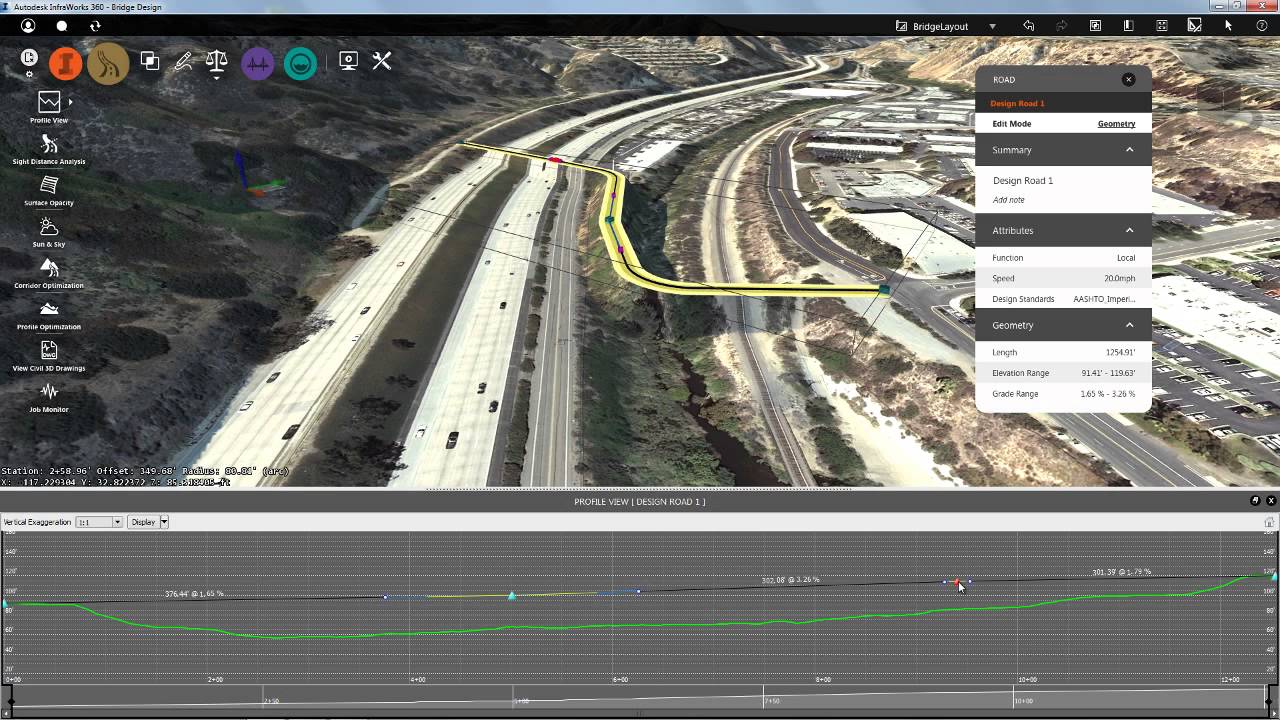Click the proposals stacked squares icon in top bar
This screenshot has height=720, width=1280.
click(x=1095, y=26)
